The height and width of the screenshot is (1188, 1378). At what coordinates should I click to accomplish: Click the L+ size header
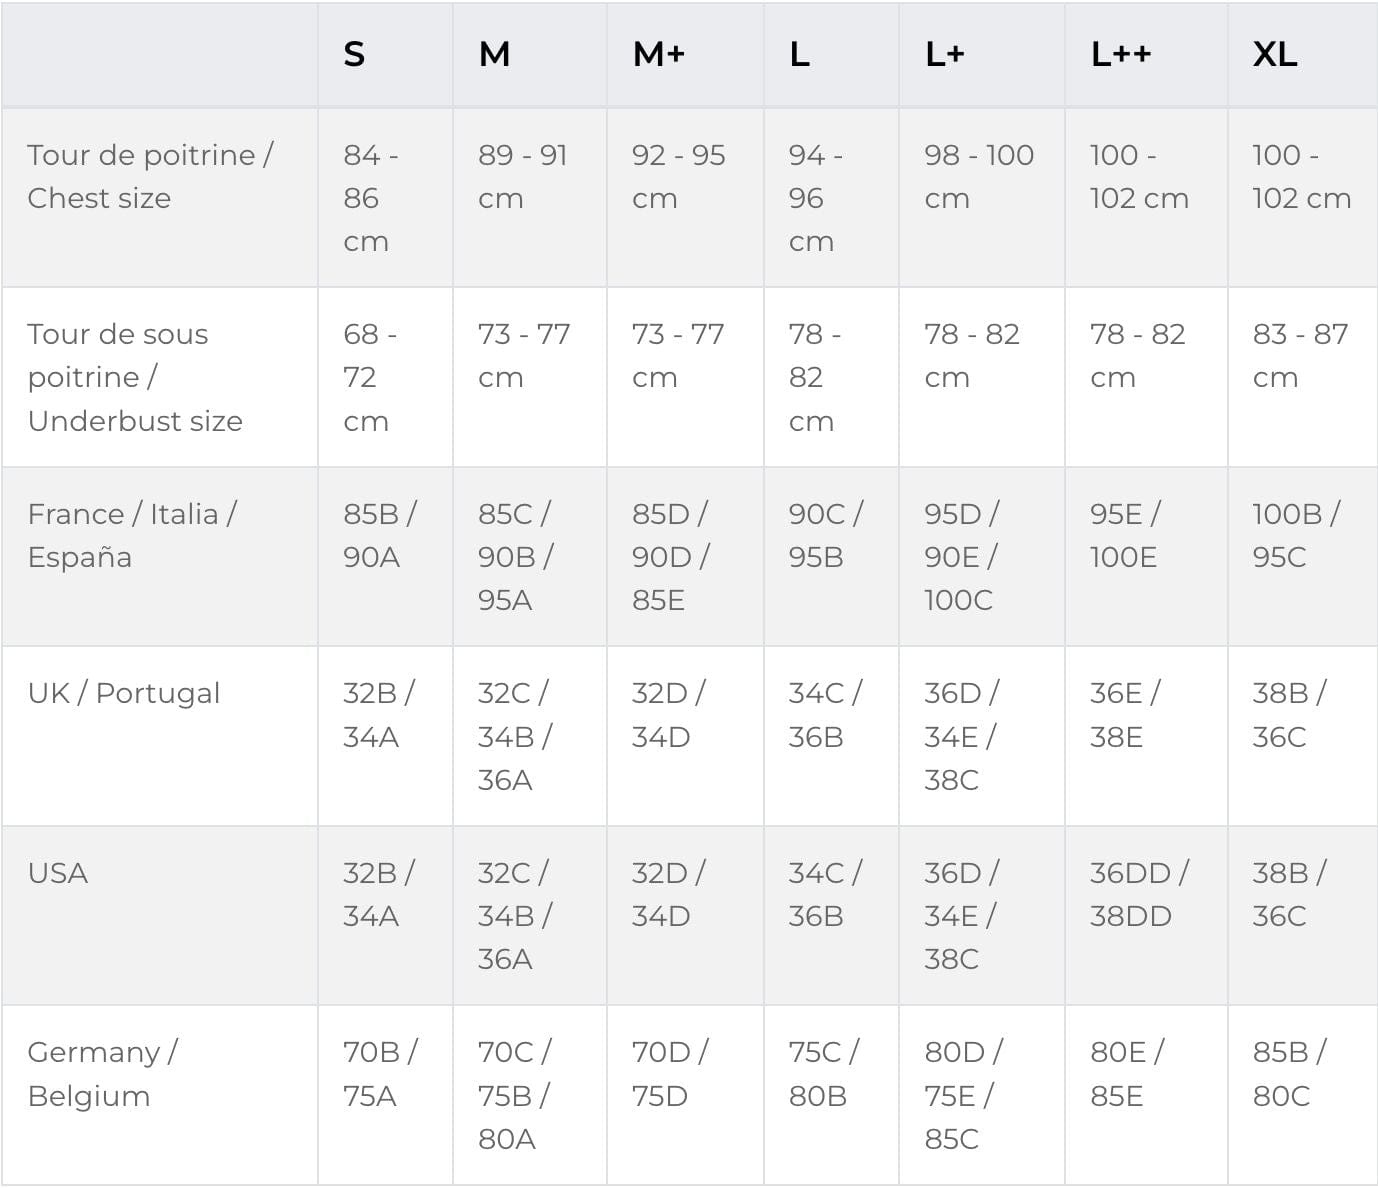coord(944,54)
